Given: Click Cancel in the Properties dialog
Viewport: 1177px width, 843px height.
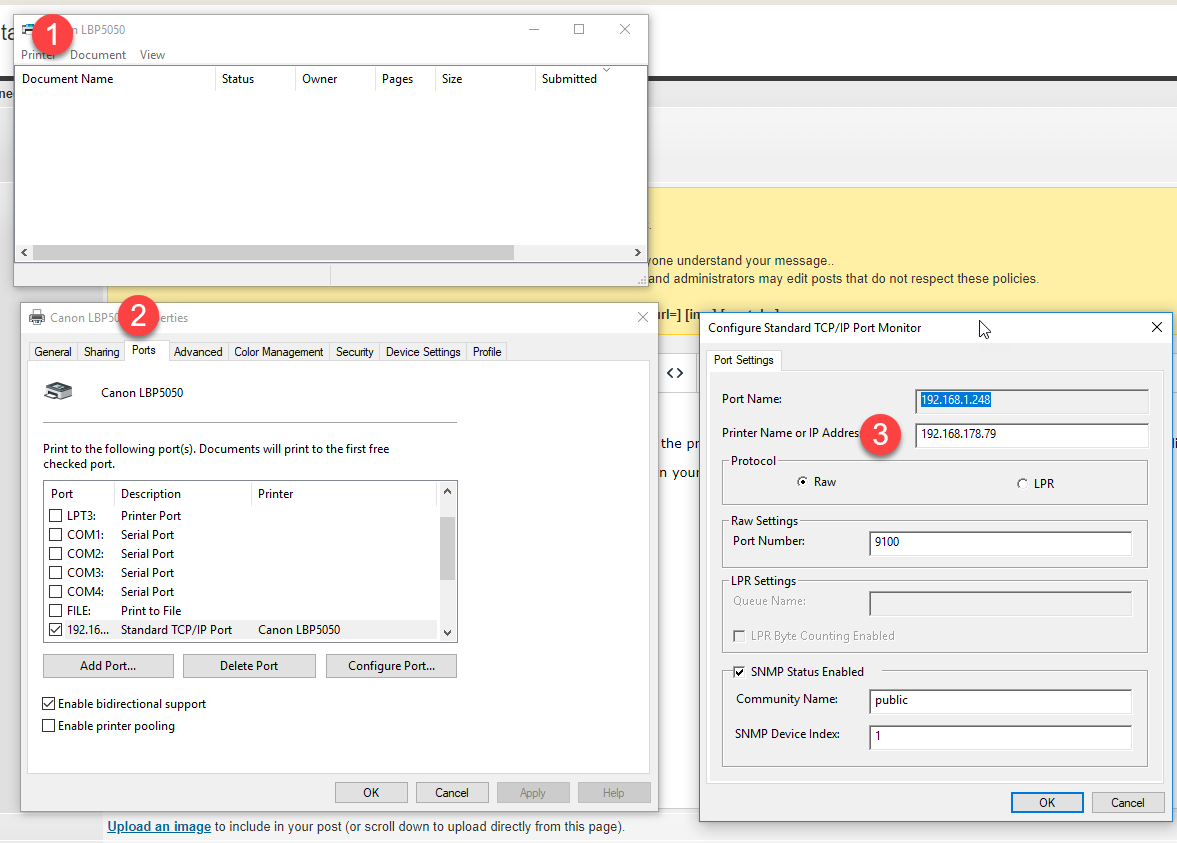Looking at the screenshot, I should click(452, 793).
